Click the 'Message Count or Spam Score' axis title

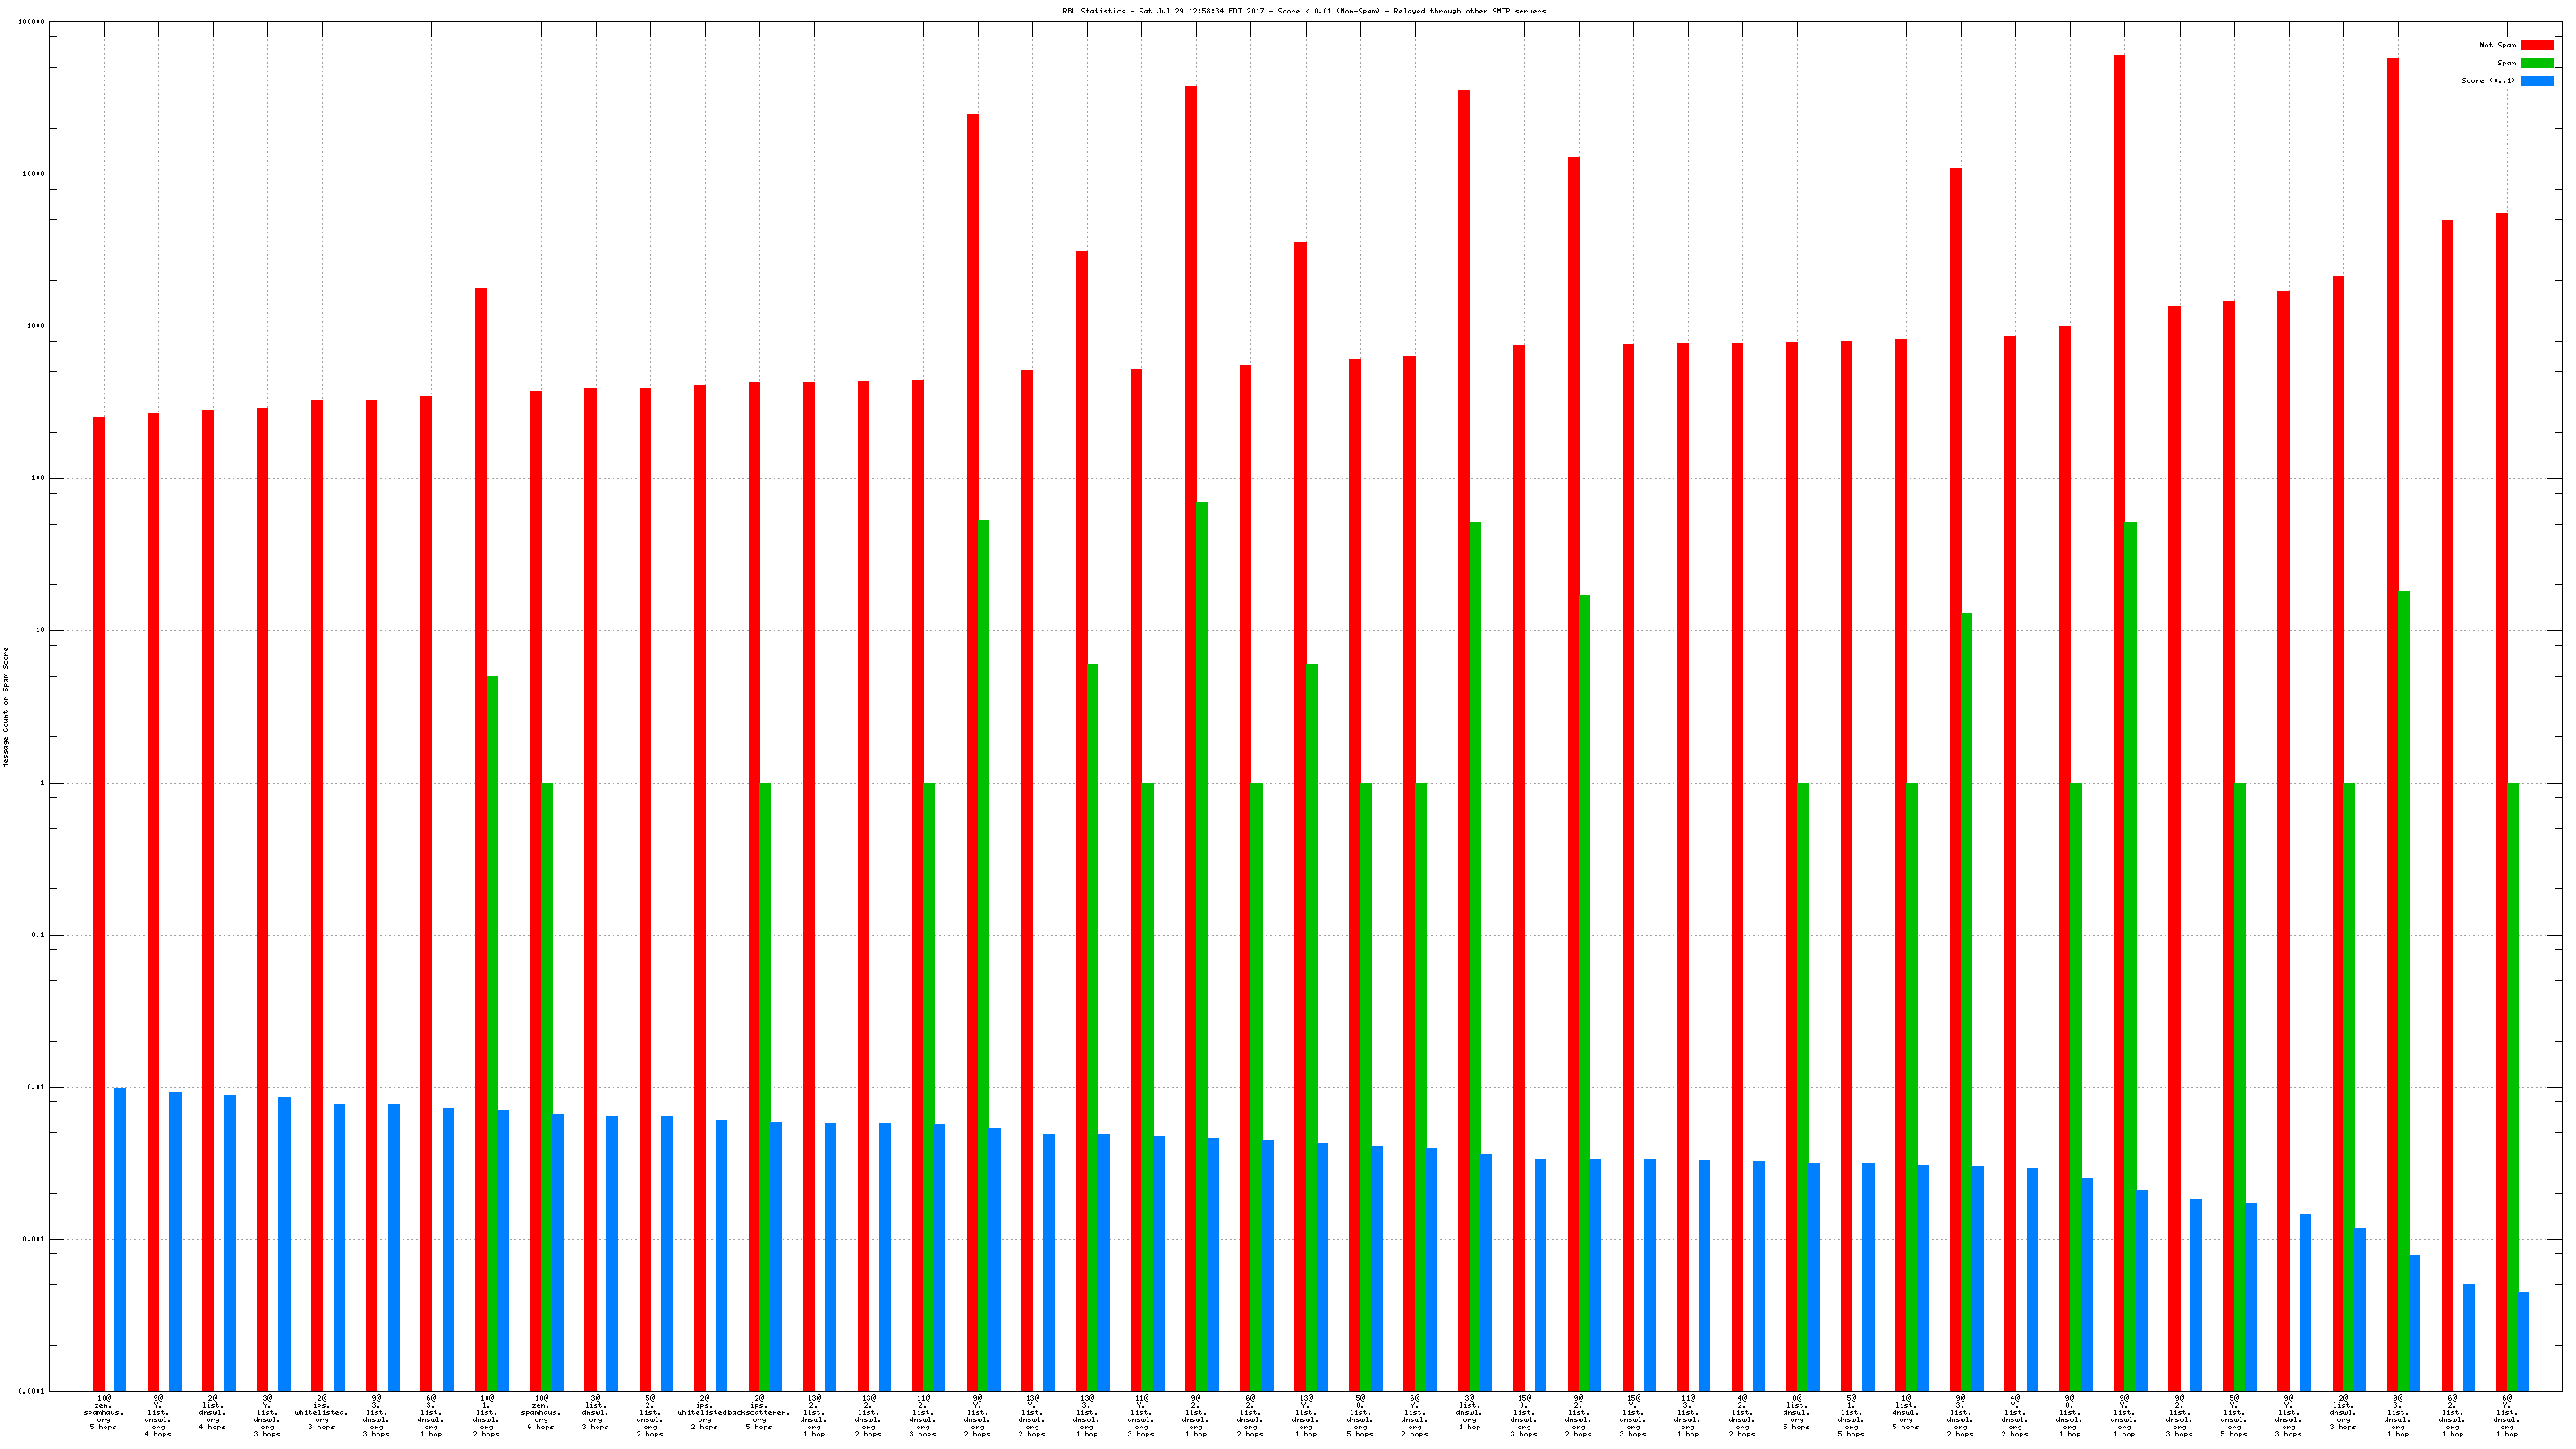(6, 707)
